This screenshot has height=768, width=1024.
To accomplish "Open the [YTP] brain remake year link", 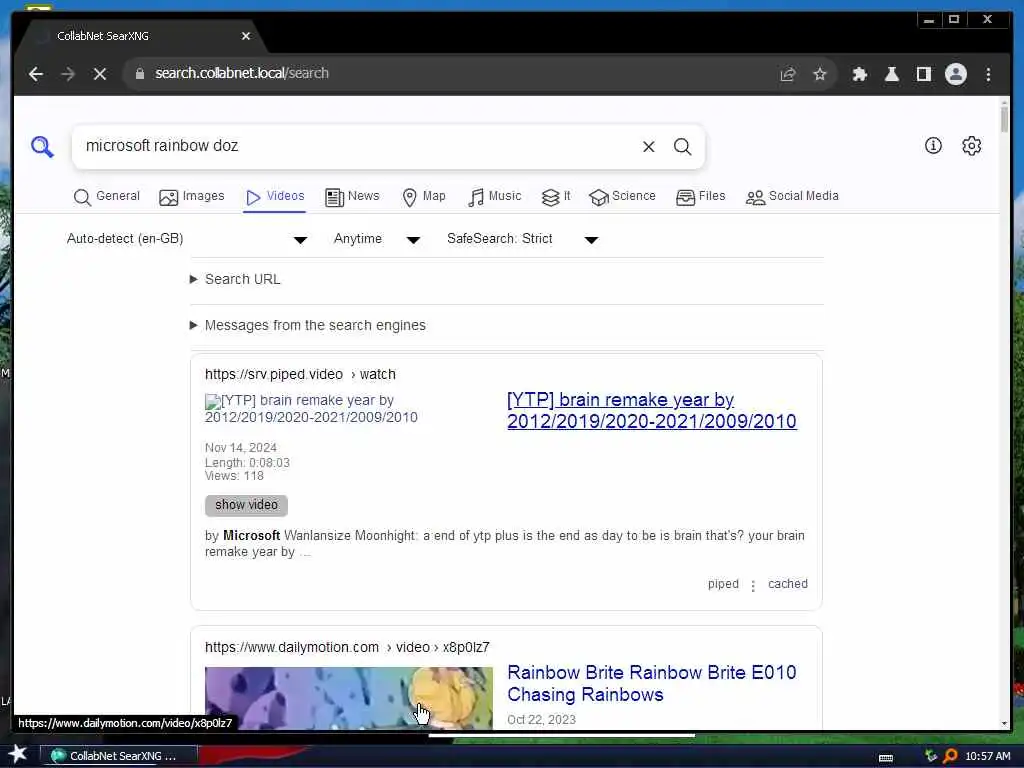I will [652, 410].
